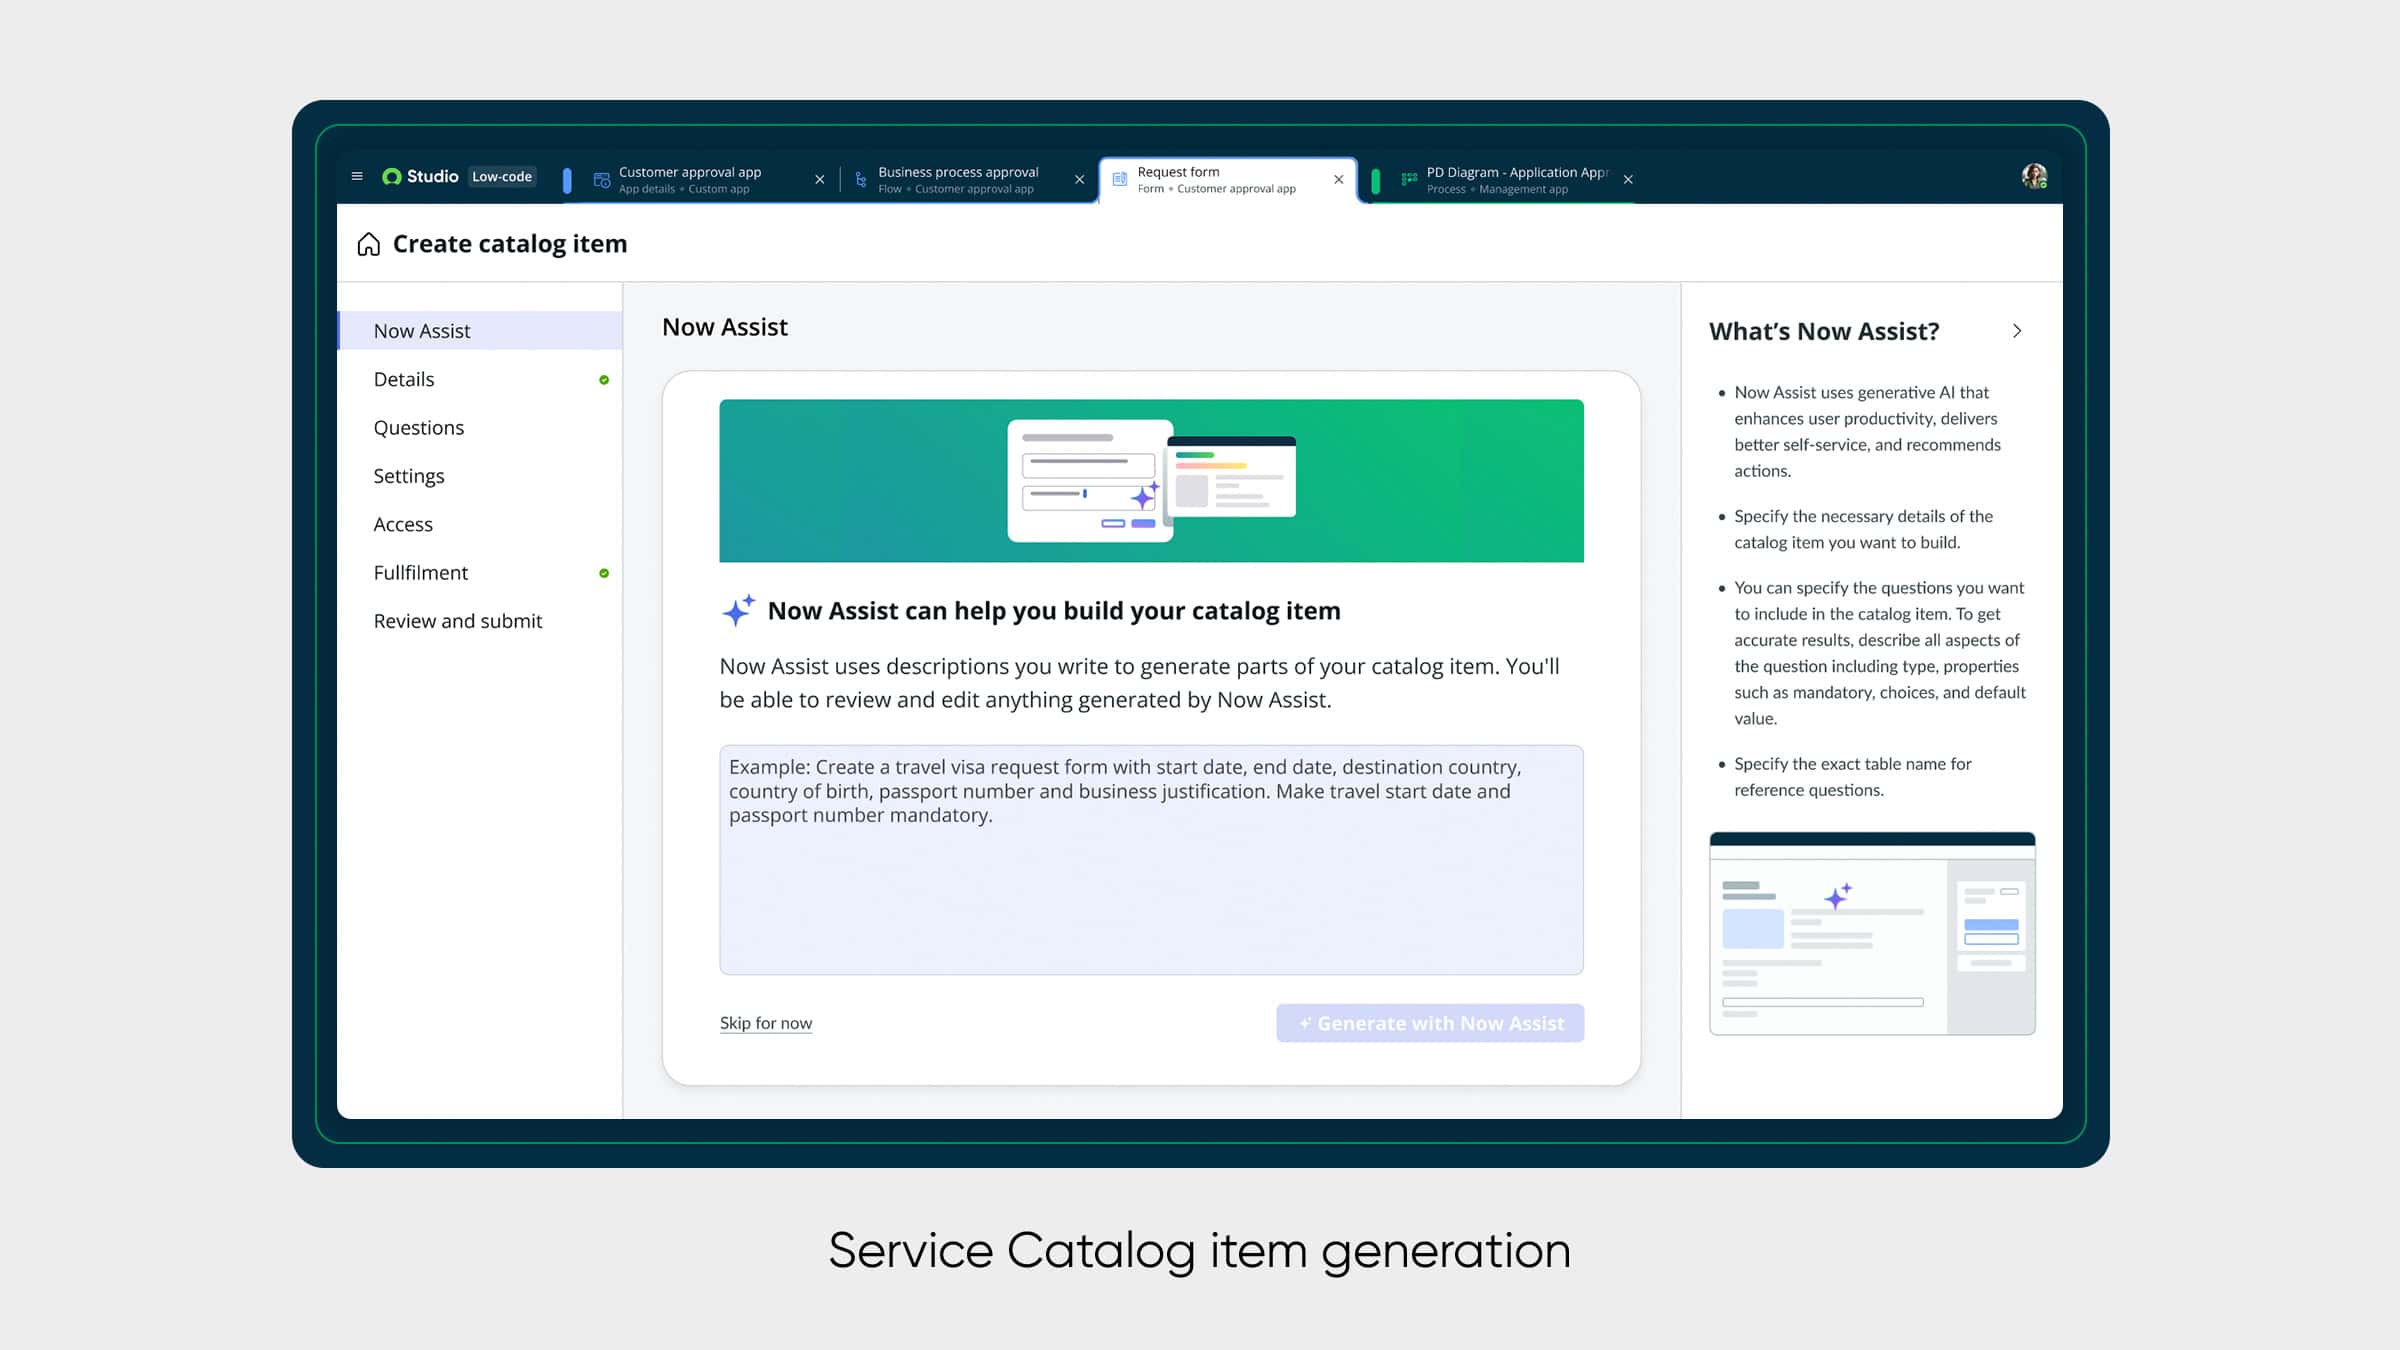Click the green status dot next to Fullfilment
The image size is (2400, 1350).
click(x=604, y=573)
